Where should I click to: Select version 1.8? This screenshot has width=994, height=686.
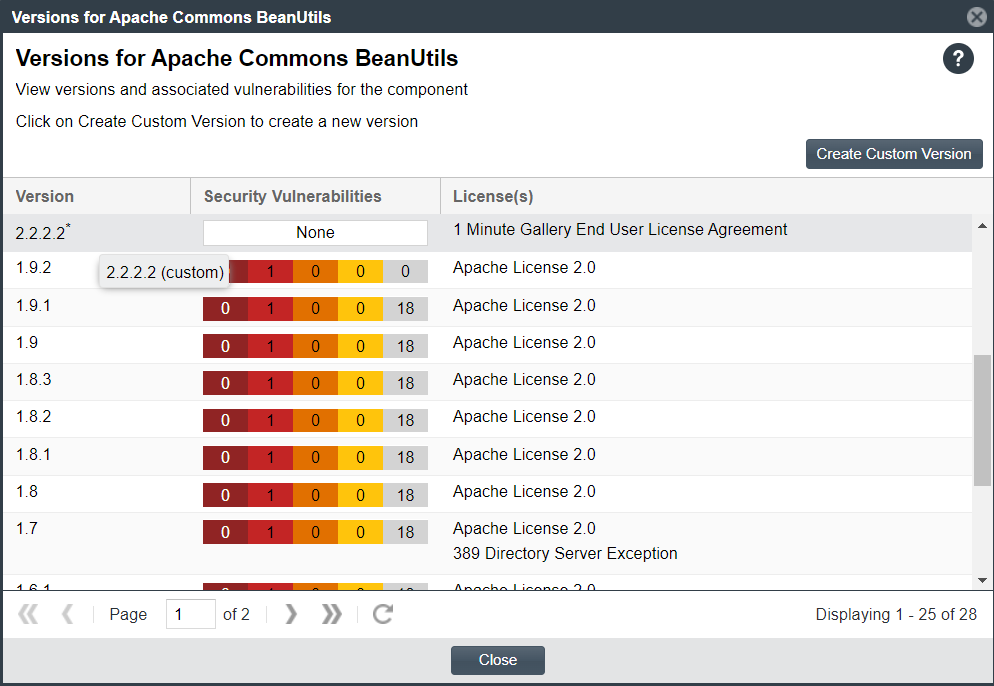click(x=27, y=491)
